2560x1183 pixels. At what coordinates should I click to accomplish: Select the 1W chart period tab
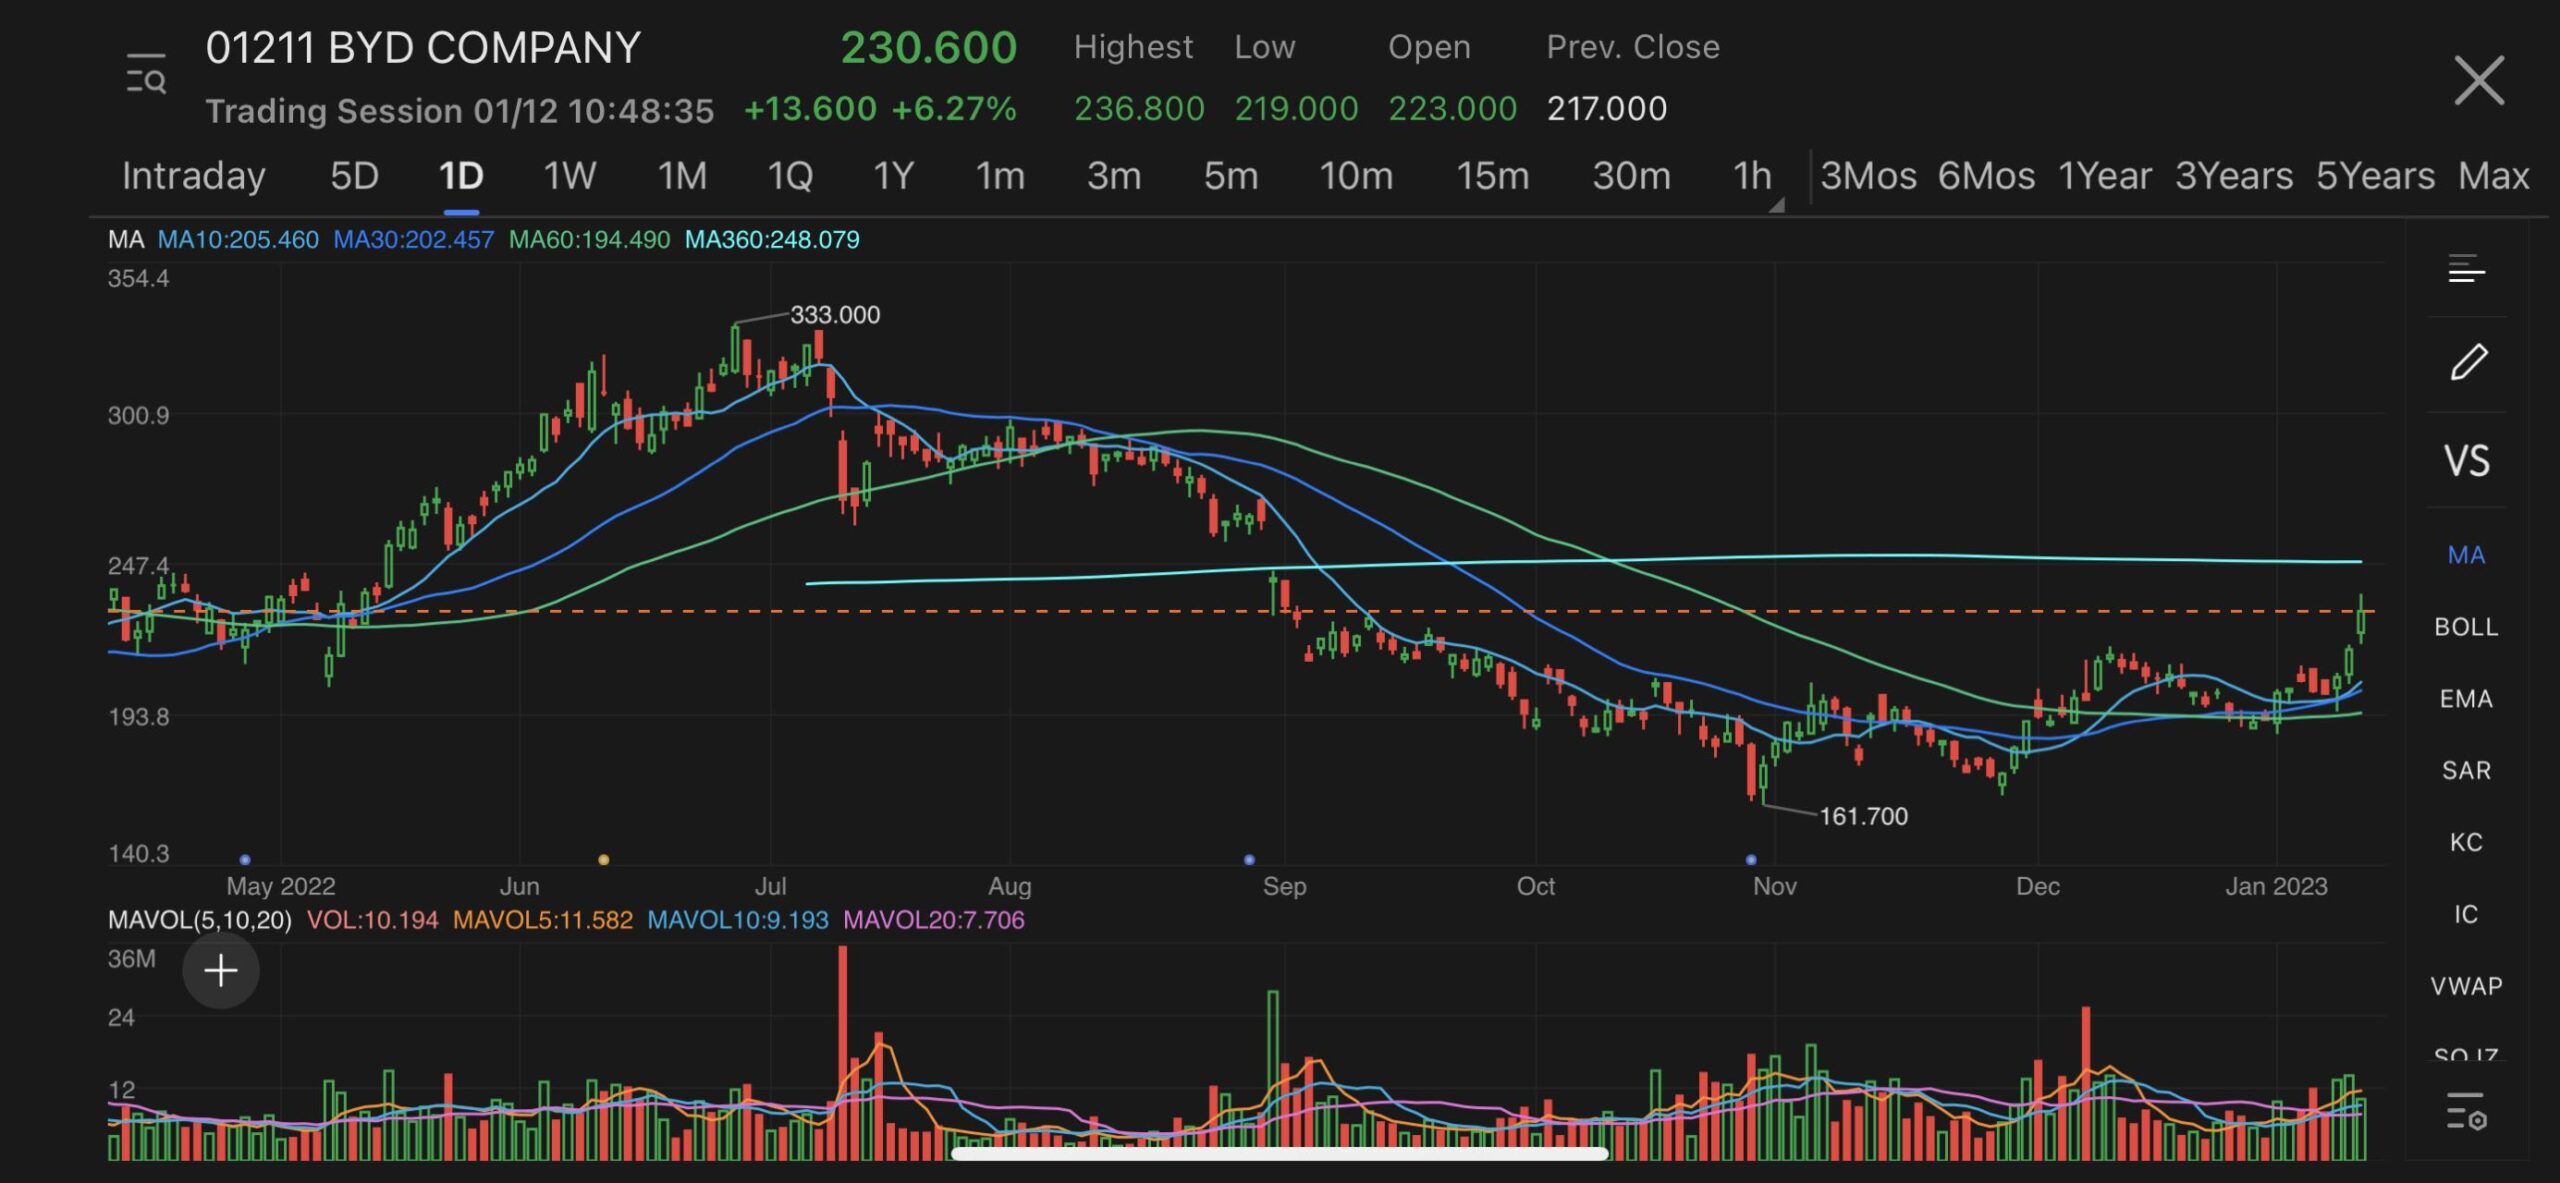[569, 176]
